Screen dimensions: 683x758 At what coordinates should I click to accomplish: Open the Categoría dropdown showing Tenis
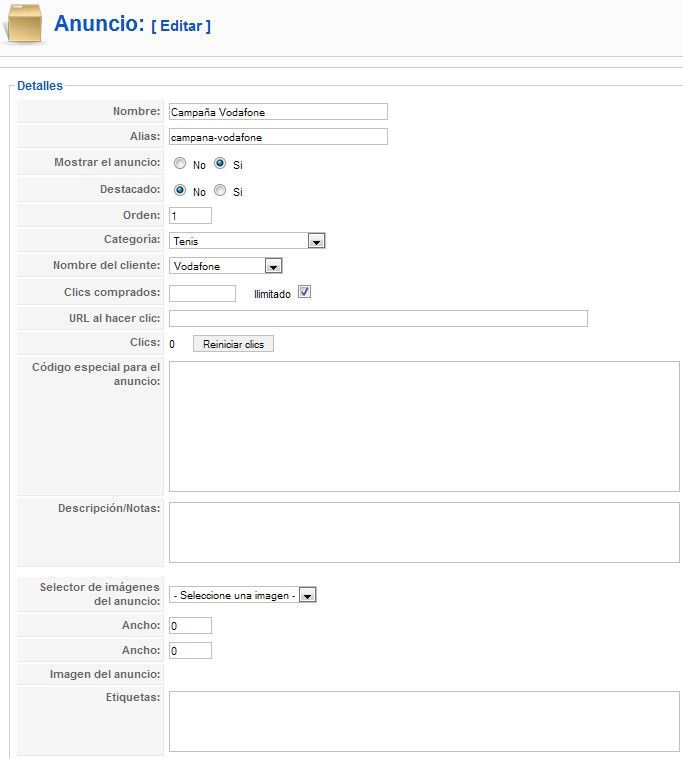pos(247,241)
